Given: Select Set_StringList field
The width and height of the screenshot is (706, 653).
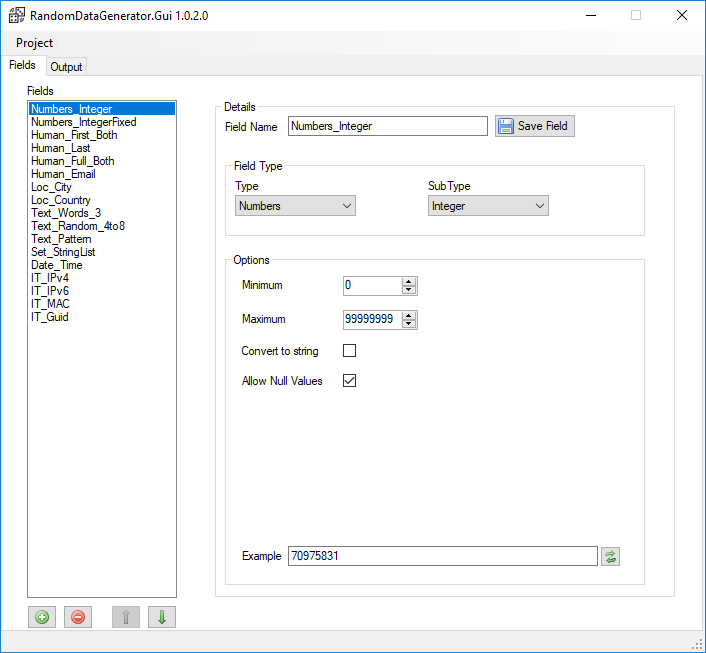Looking at the screenshot, I should (x=102, y=252).
